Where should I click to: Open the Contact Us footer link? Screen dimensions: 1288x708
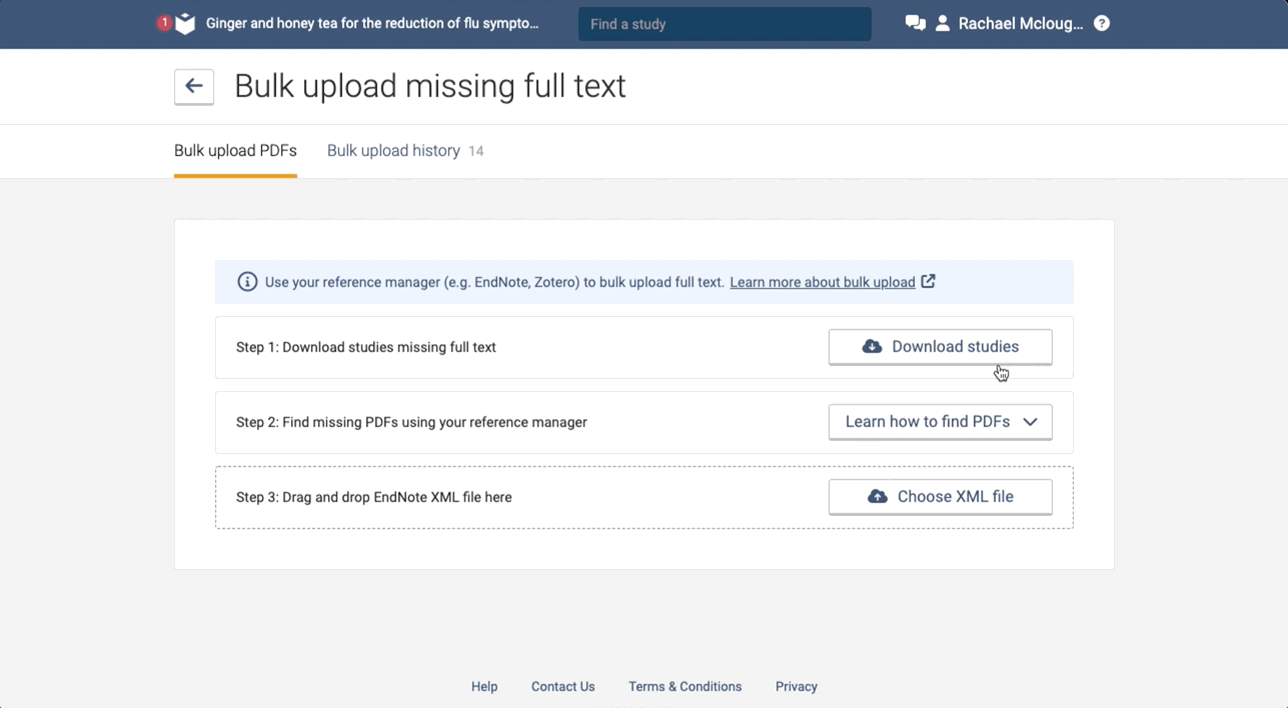click(563, 686)
